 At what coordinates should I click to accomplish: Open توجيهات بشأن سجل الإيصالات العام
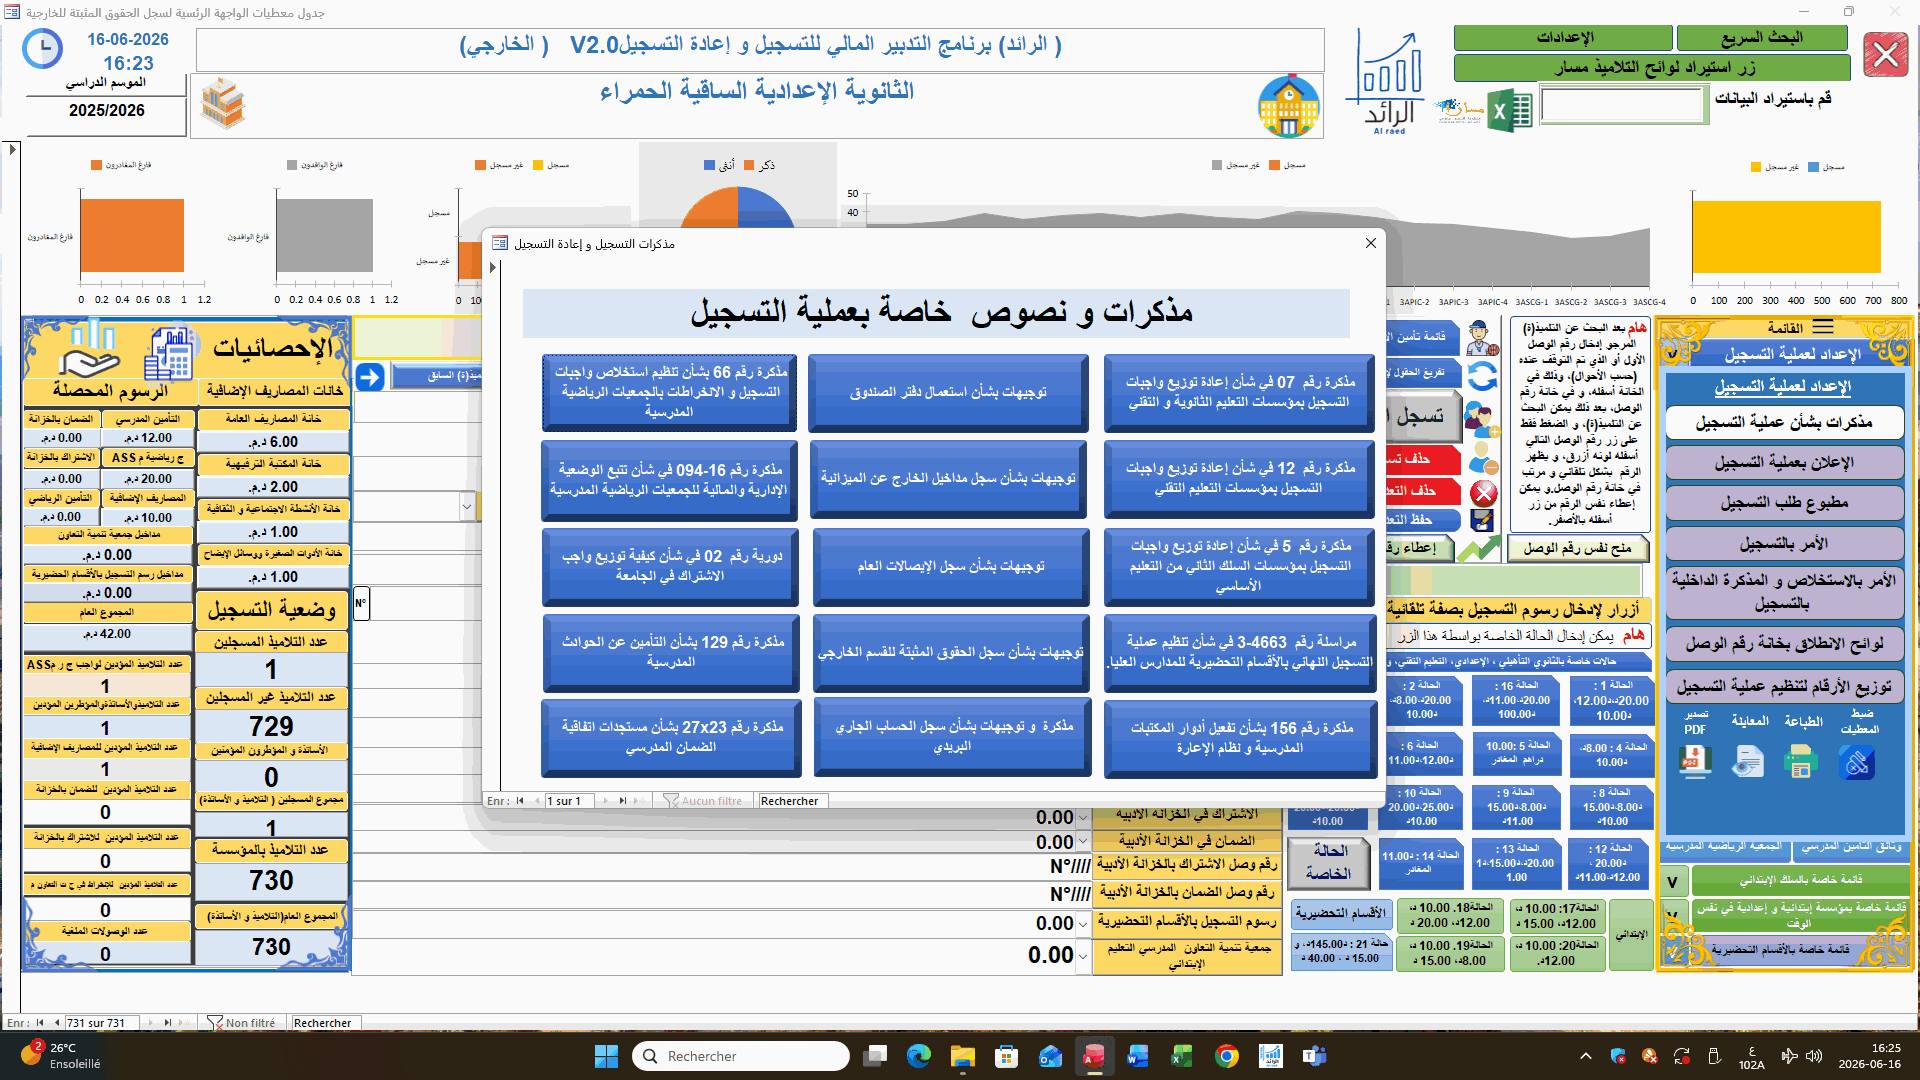click(x=950, y=566)
